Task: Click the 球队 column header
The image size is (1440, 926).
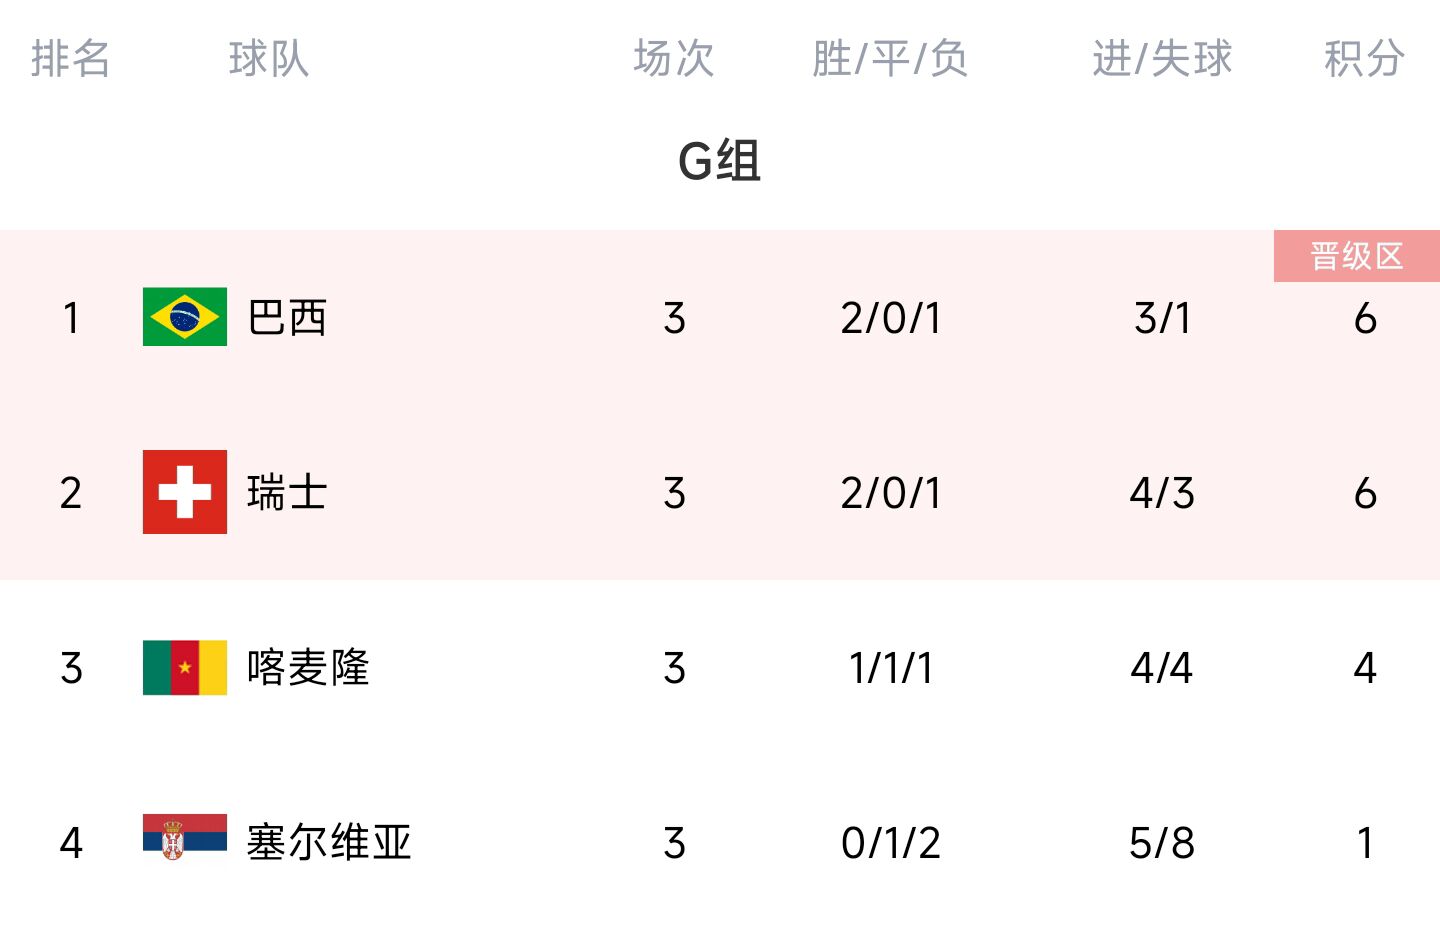Action: click(269, 58)
